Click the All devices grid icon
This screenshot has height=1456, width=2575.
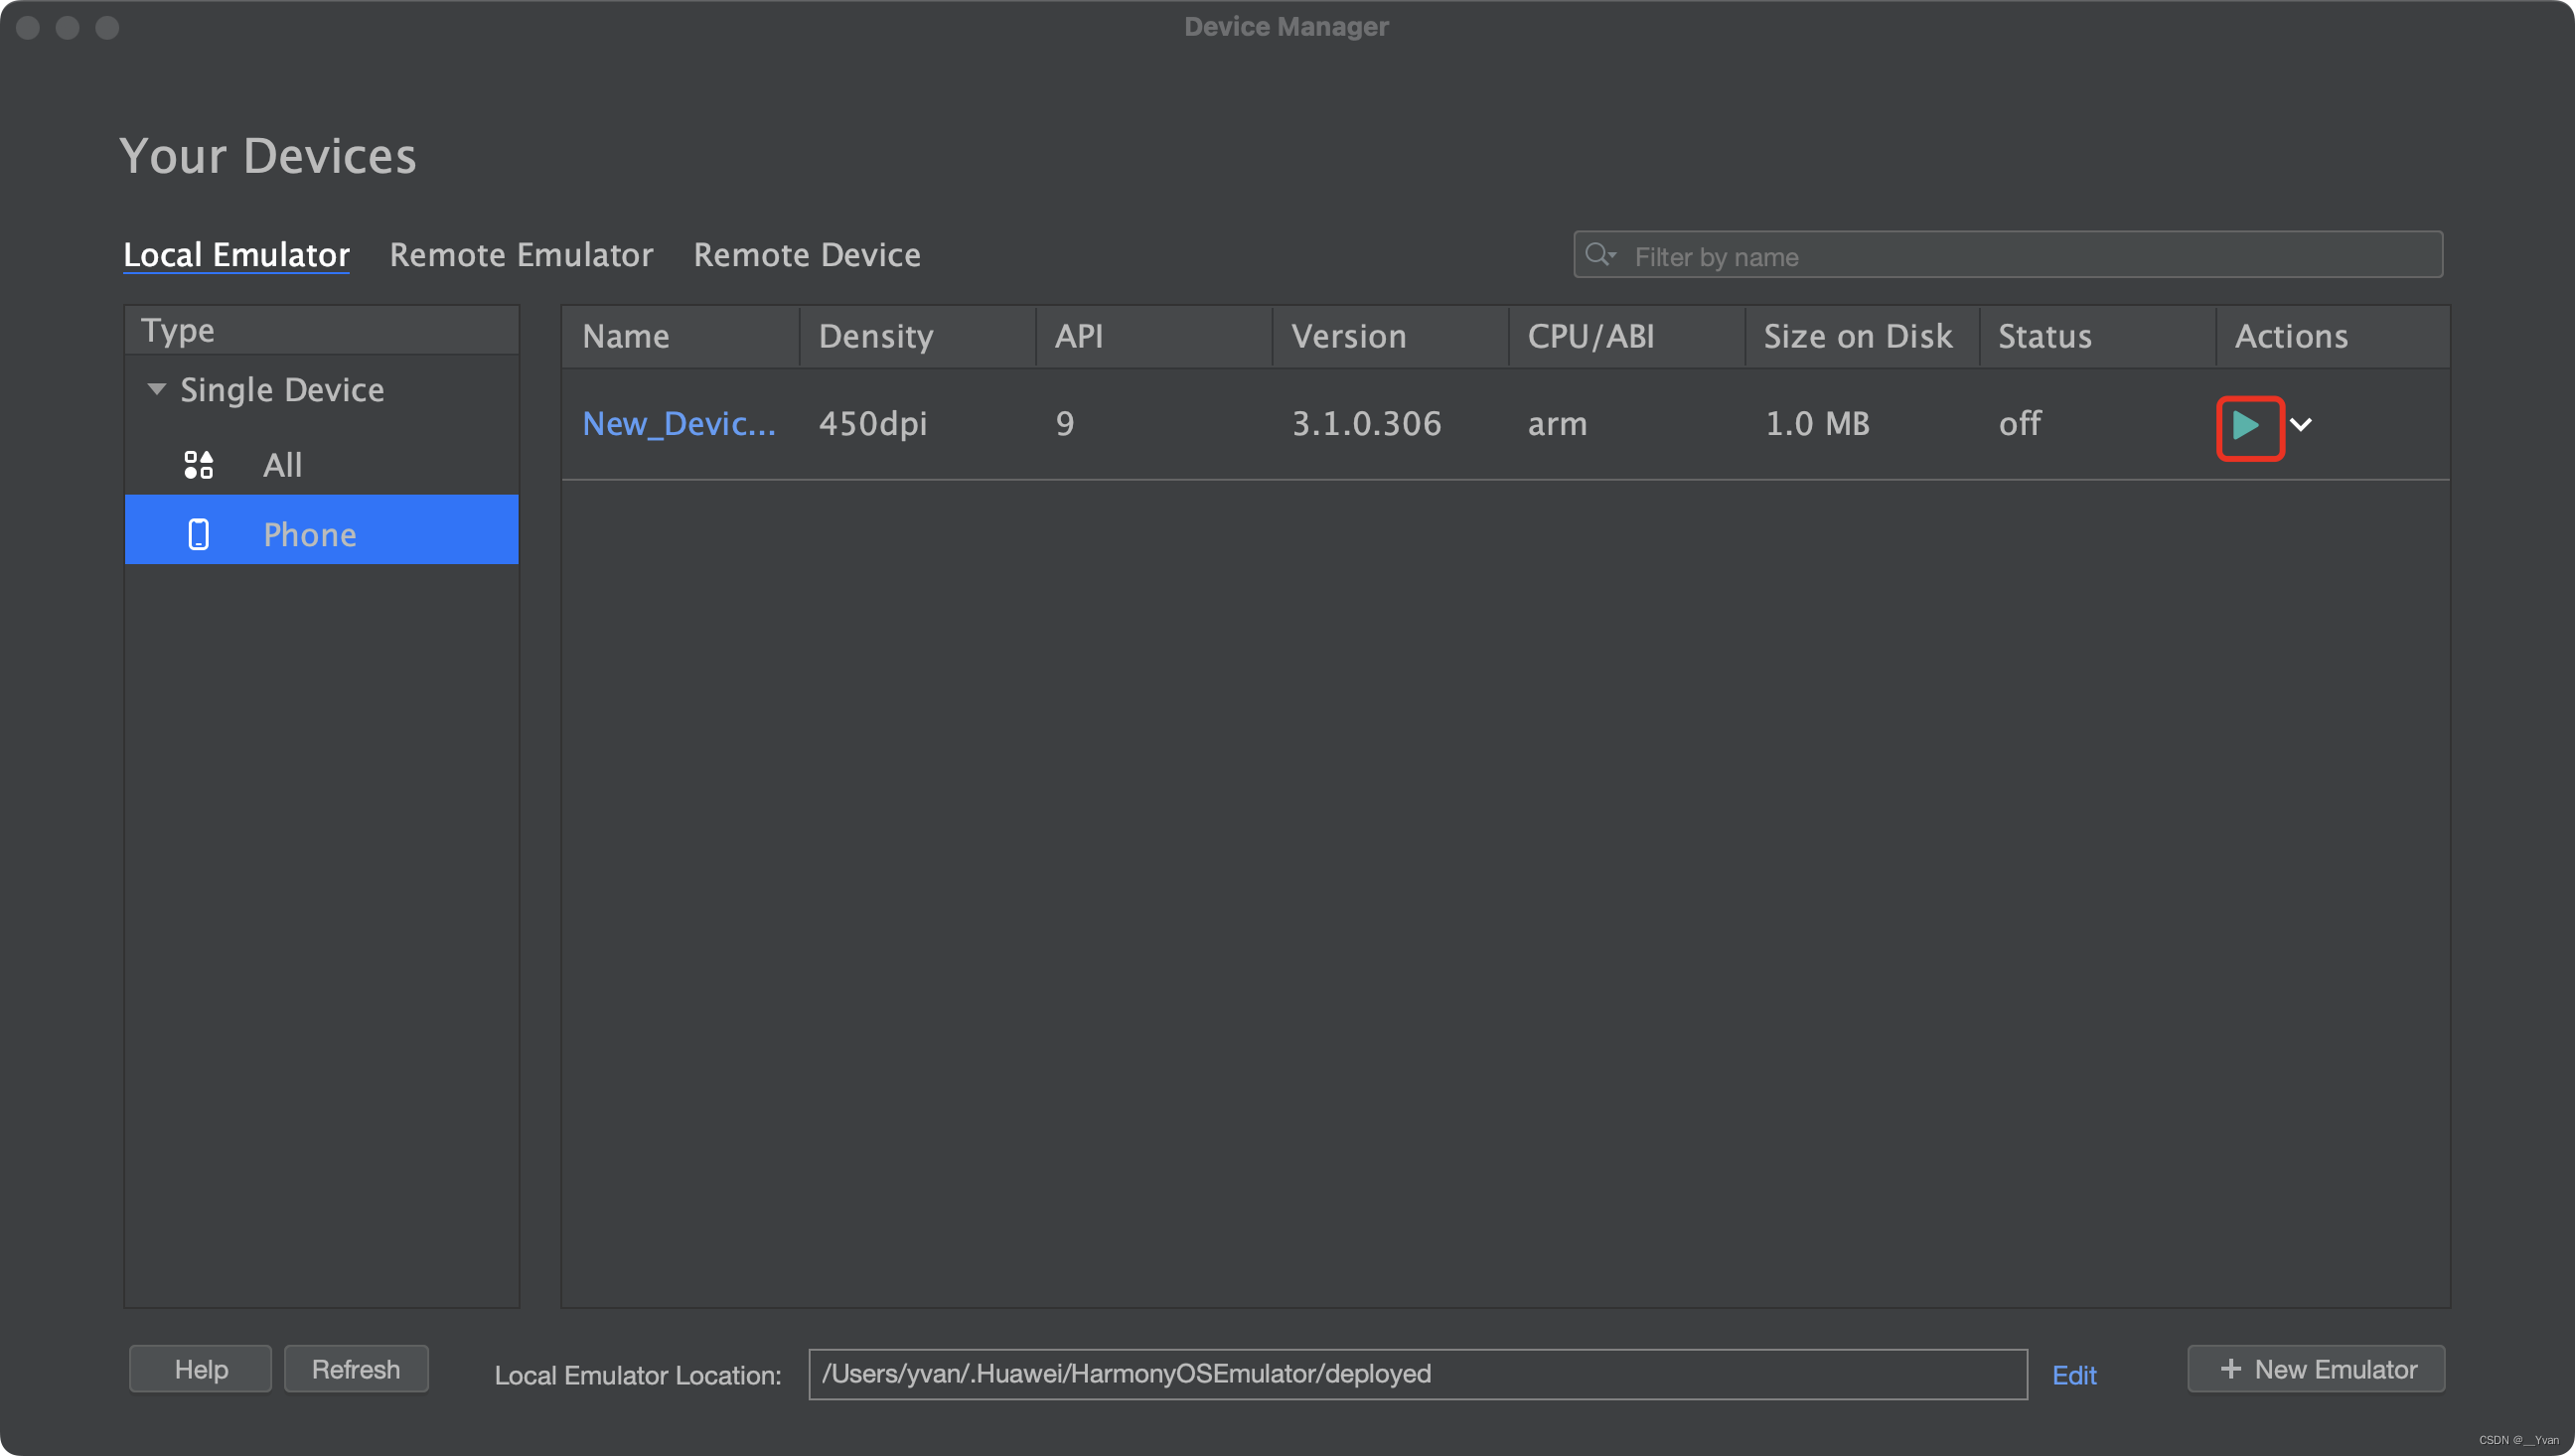pos(197,464)
